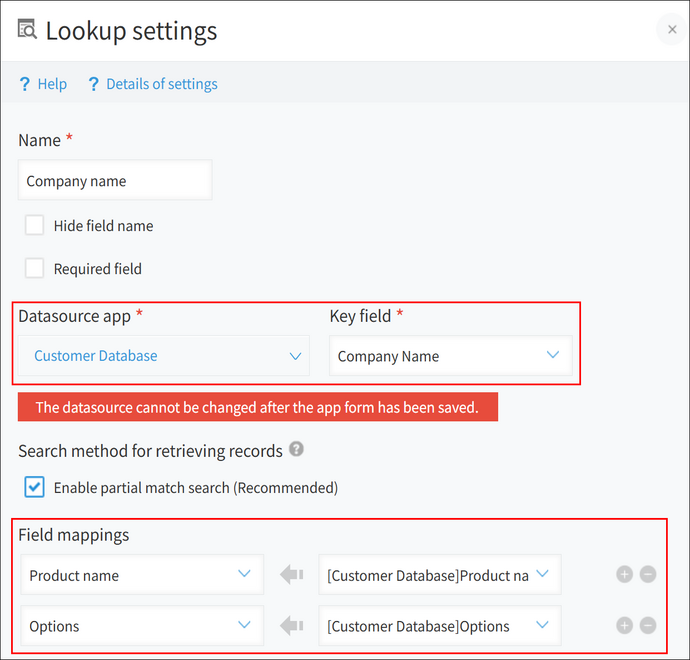This screenshot has height=660, width=690.
Task: Tick the Required field checkbox
Action: tap(35, 268)
